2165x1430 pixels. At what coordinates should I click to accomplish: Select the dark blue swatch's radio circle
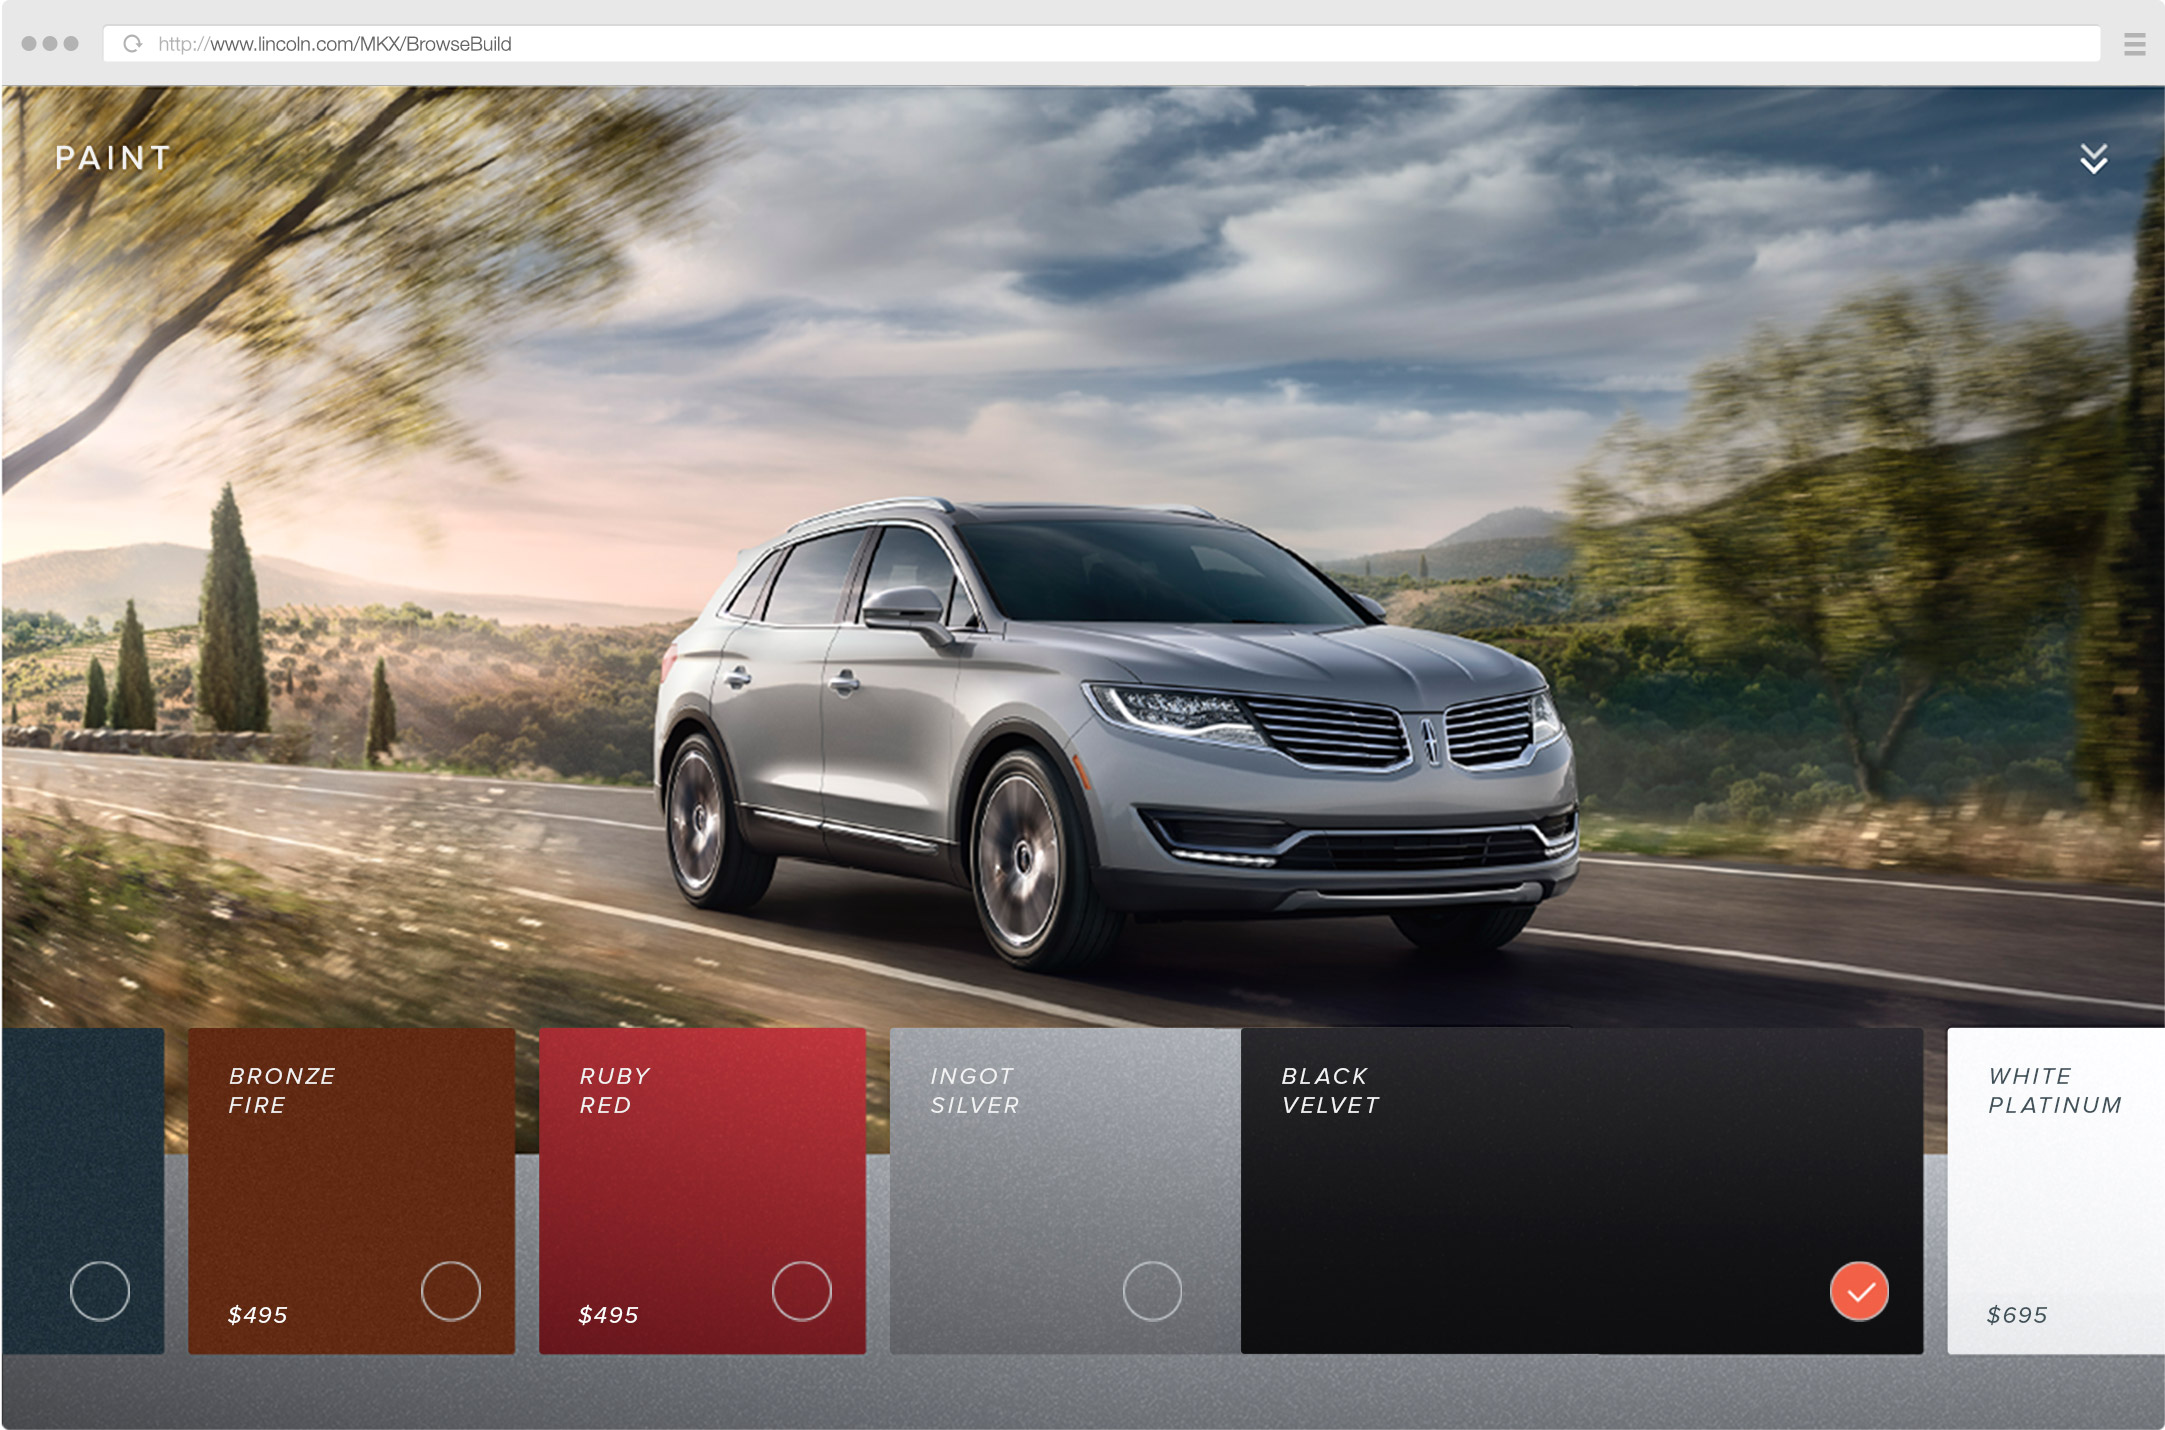[x=100, y=1291]
